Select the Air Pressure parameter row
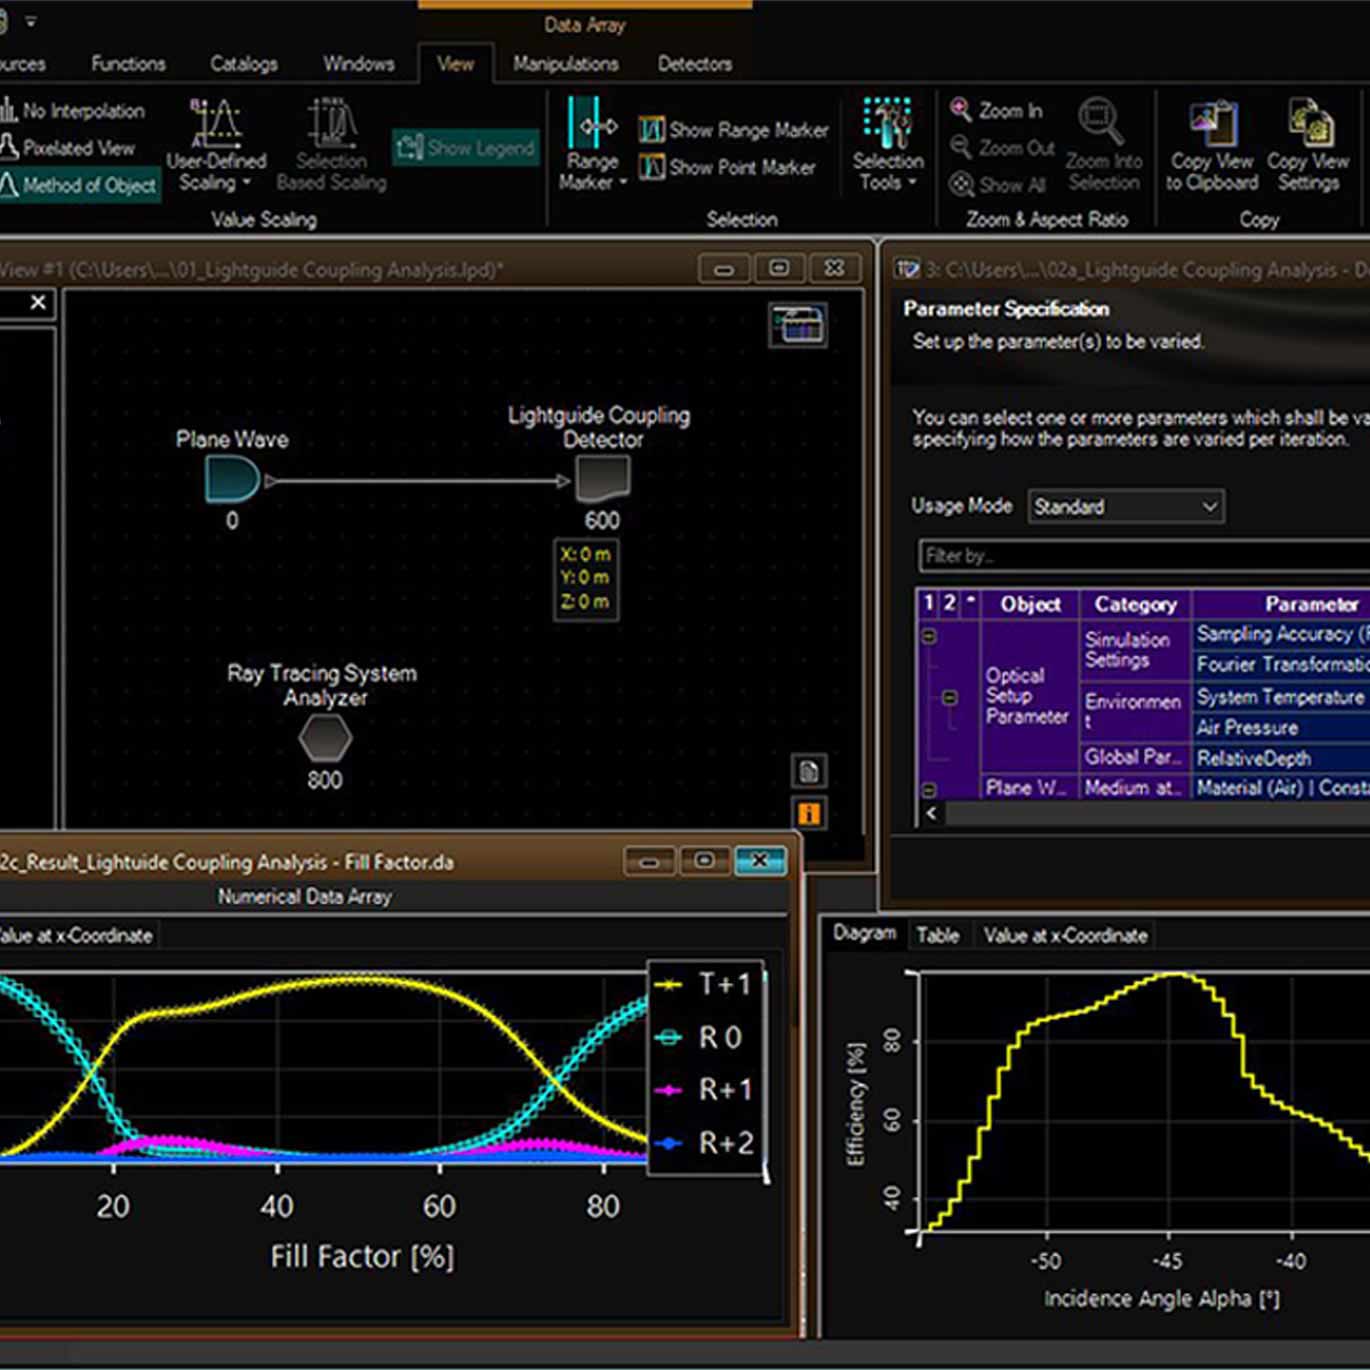1370x1370 pixels. (1281, 727)
